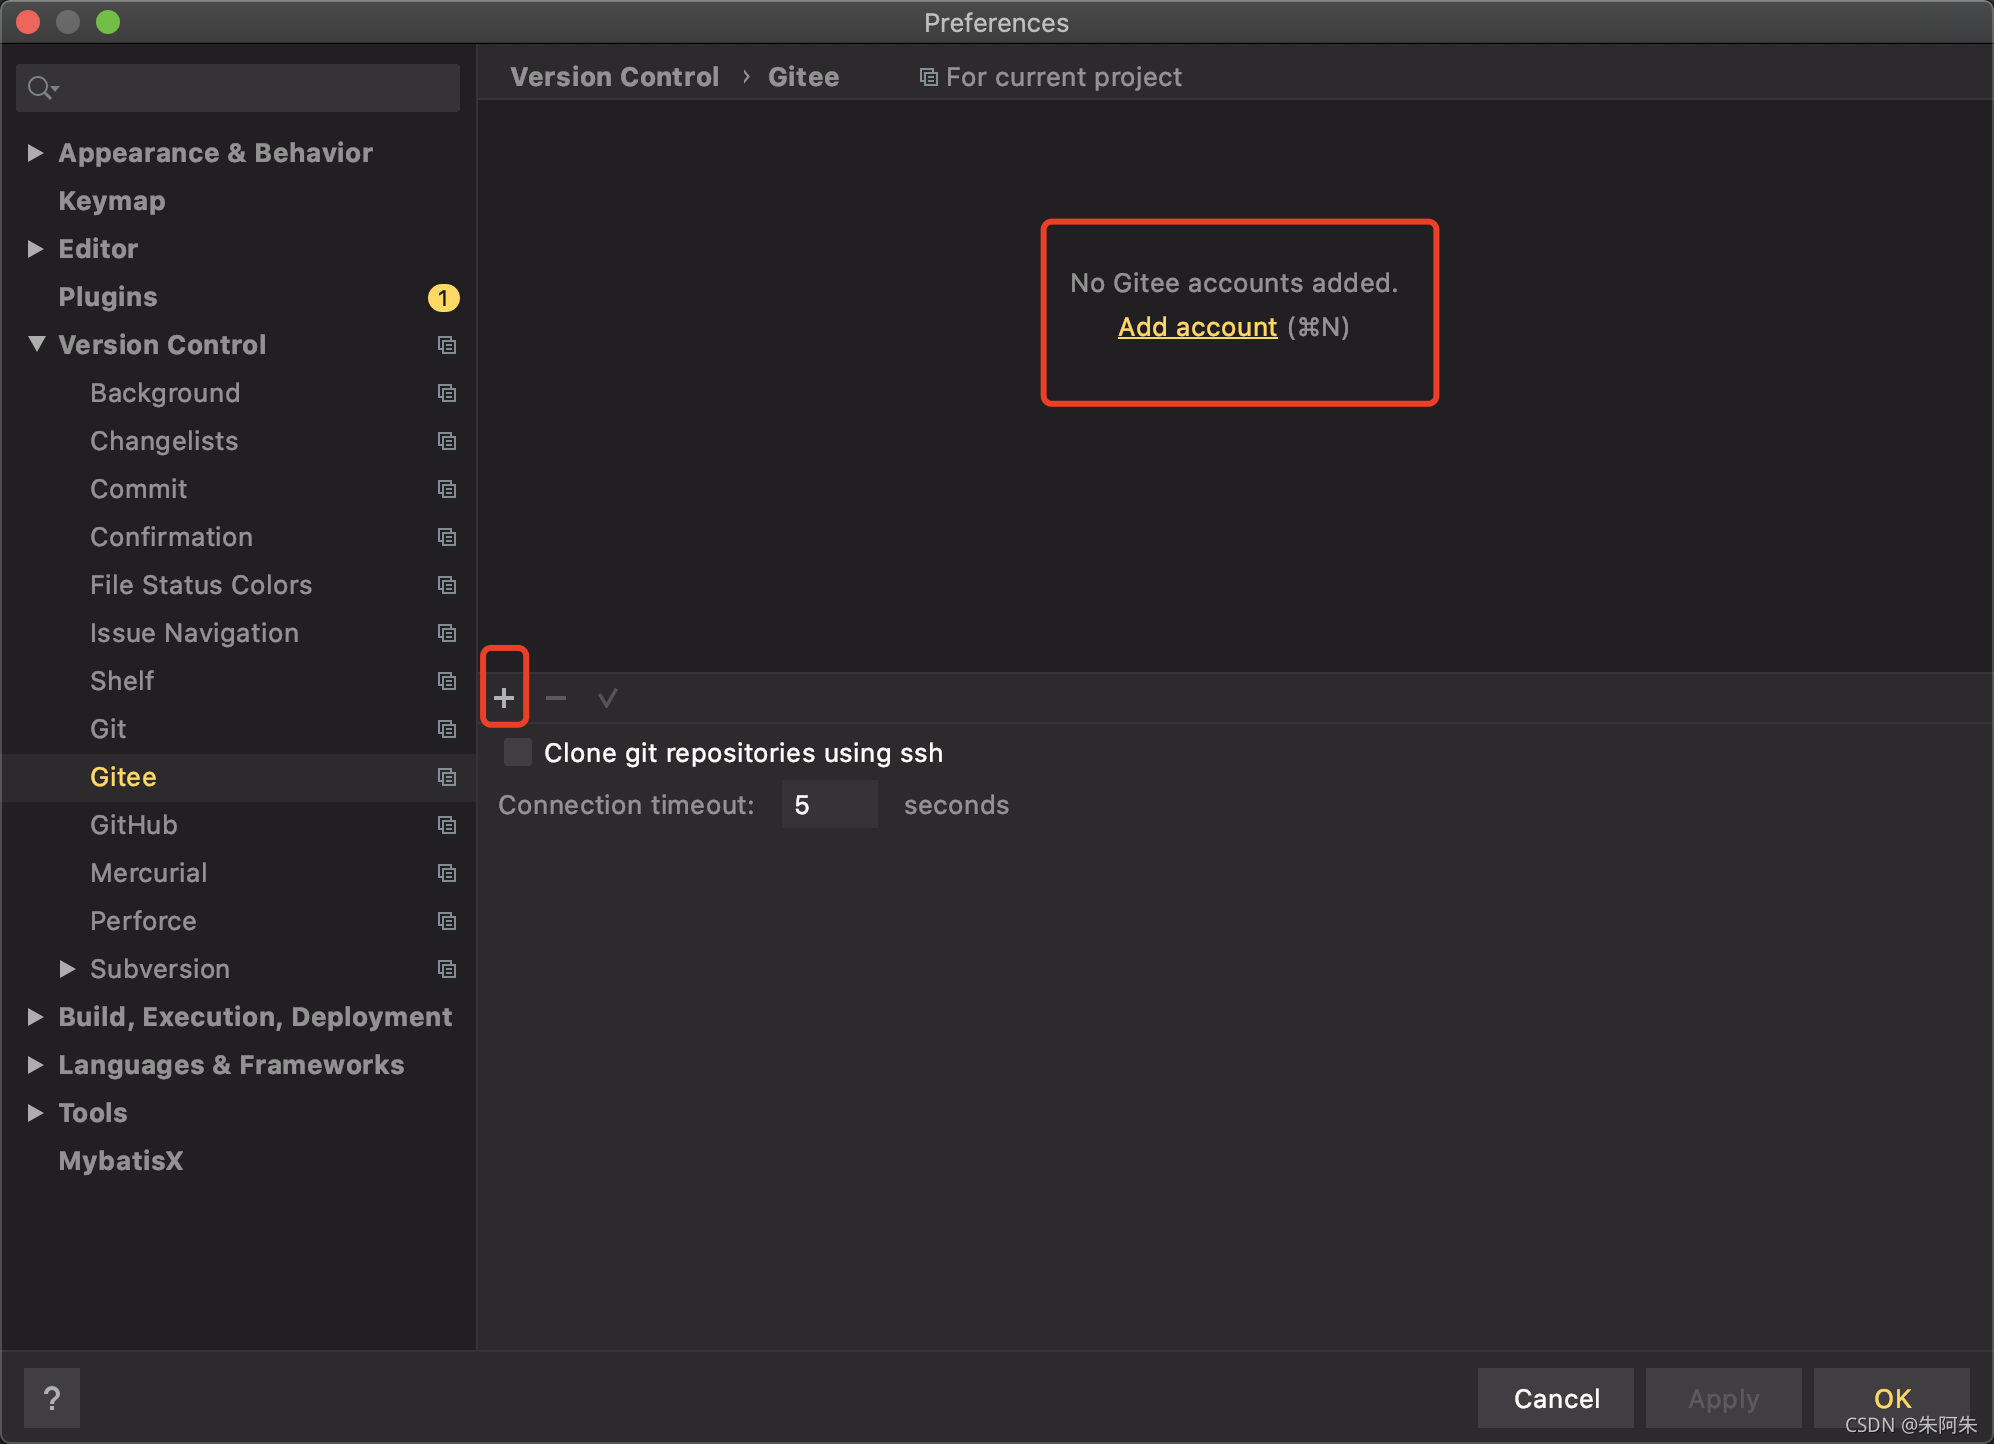
Task: Select Mercurial settings page
Action: 149,873
